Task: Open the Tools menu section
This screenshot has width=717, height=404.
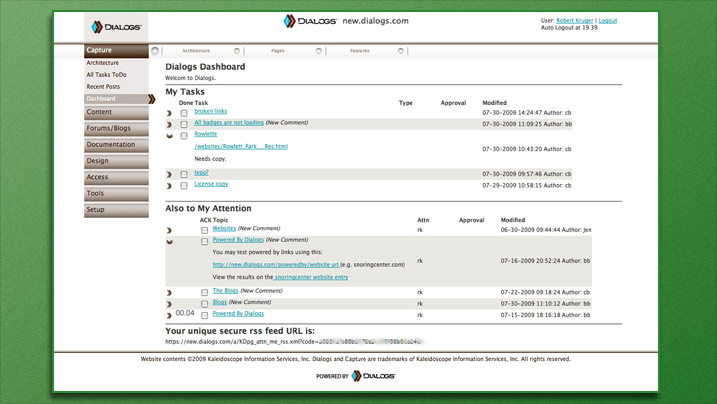Action: [116, 194]
